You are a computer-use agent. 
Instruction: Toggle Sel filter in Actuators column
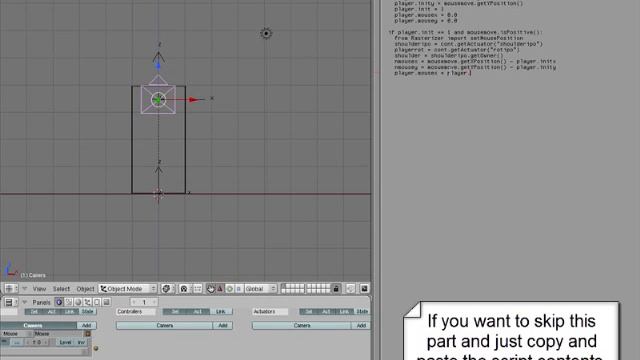pos(309,311)
